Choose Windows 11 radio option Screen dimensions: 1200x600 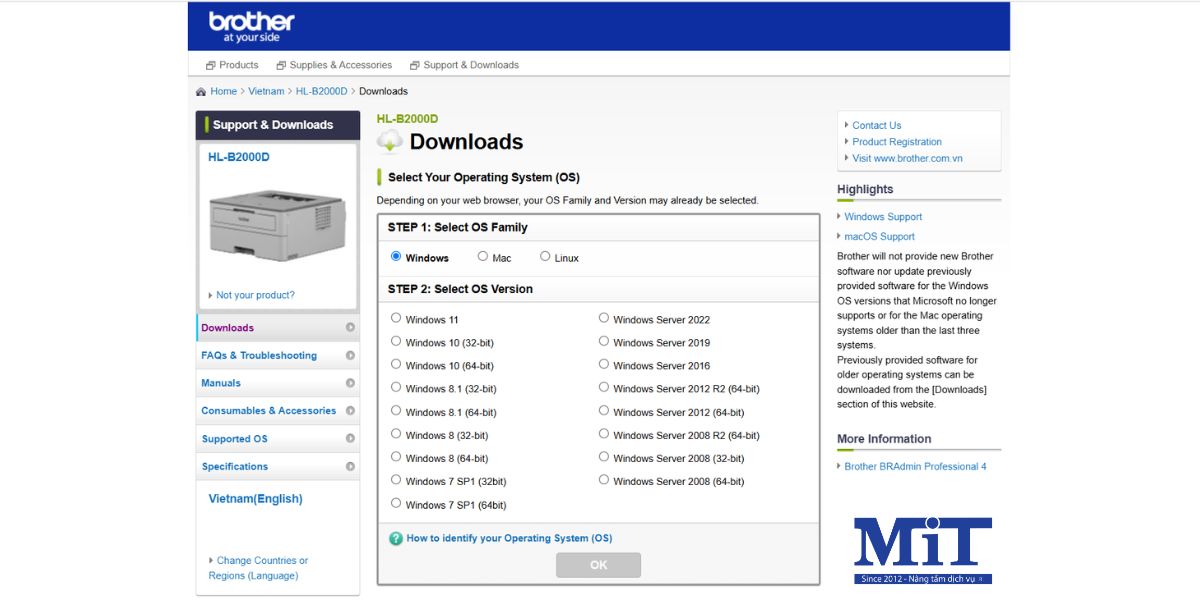[x=396, y=318]
